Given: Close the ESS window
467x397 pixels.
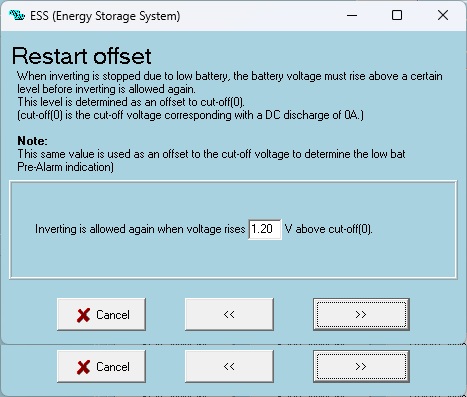Looking at the screenshot, I should 443,15.
